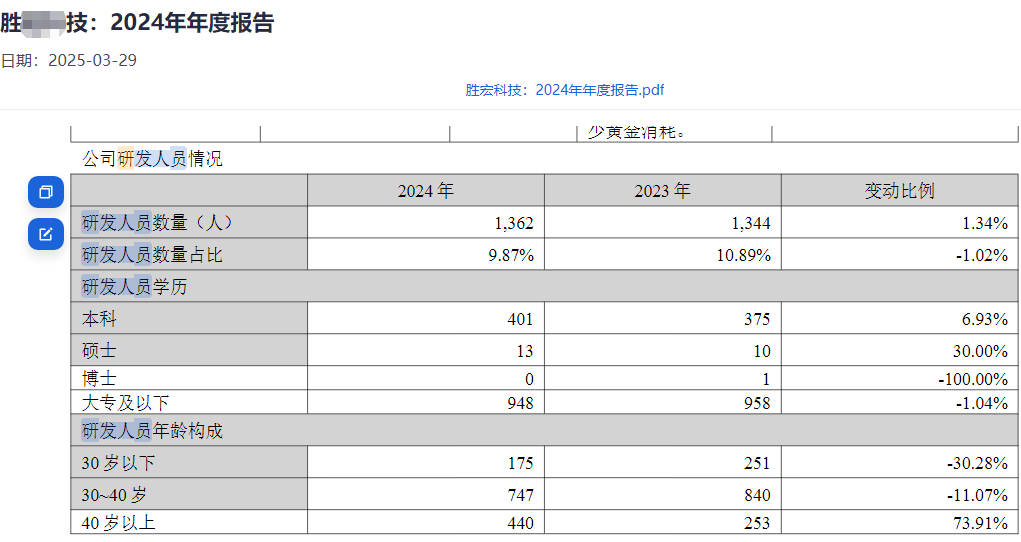The height and width of the screenshot is (542, 1021).
Task: Click the 研发人员数量占比 row label
Action: [152, 255]
